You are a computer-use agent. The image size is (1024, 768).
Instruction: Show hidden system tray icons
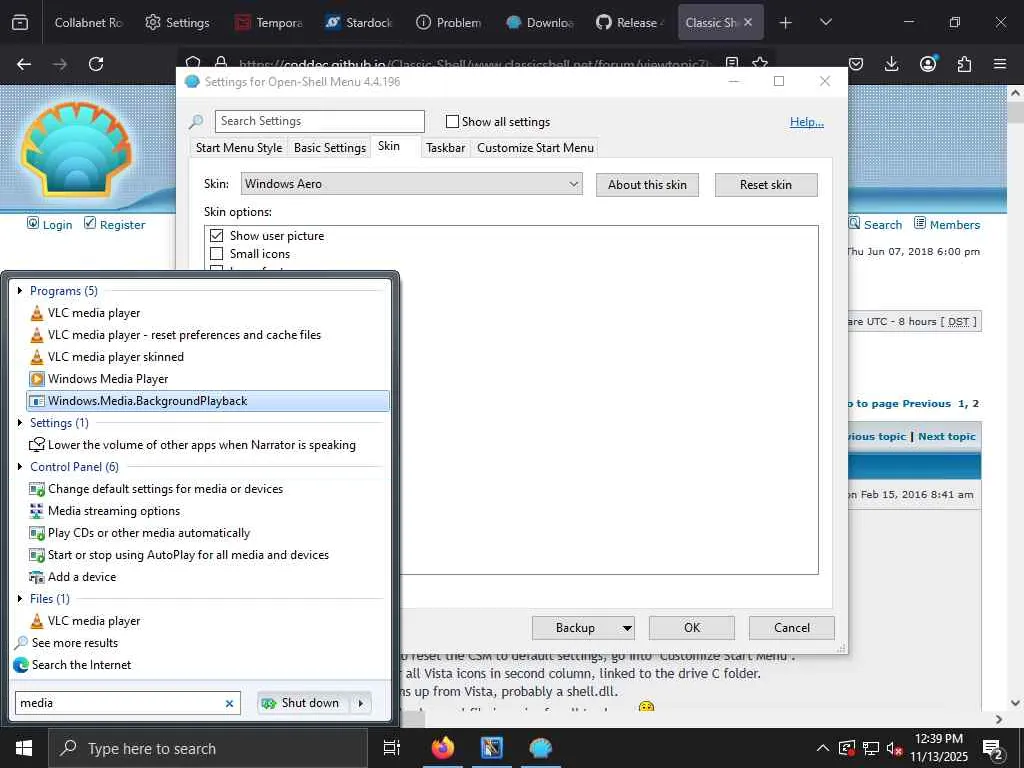823,748
